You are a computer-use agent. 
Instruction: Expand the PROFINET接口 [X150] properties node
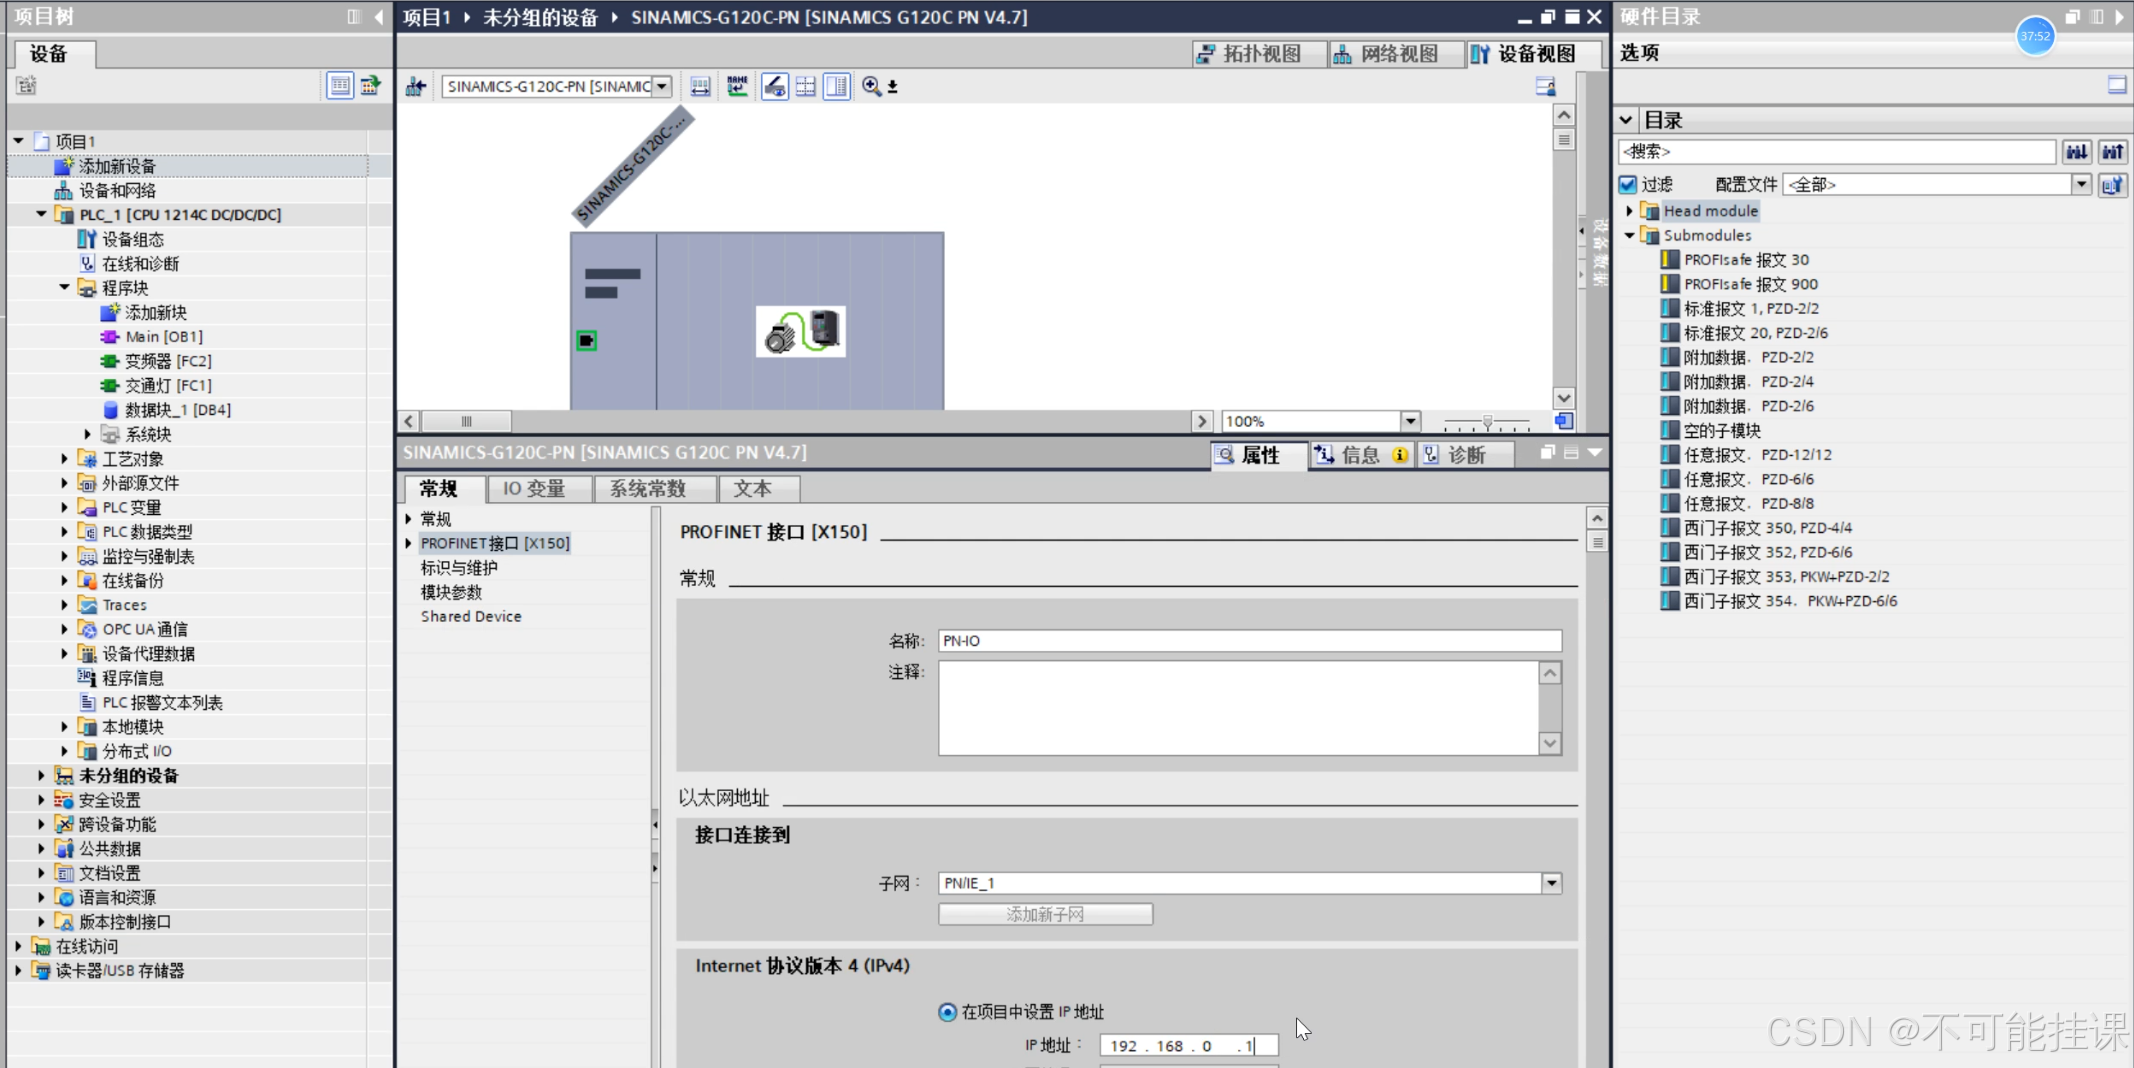click(408, 544)
